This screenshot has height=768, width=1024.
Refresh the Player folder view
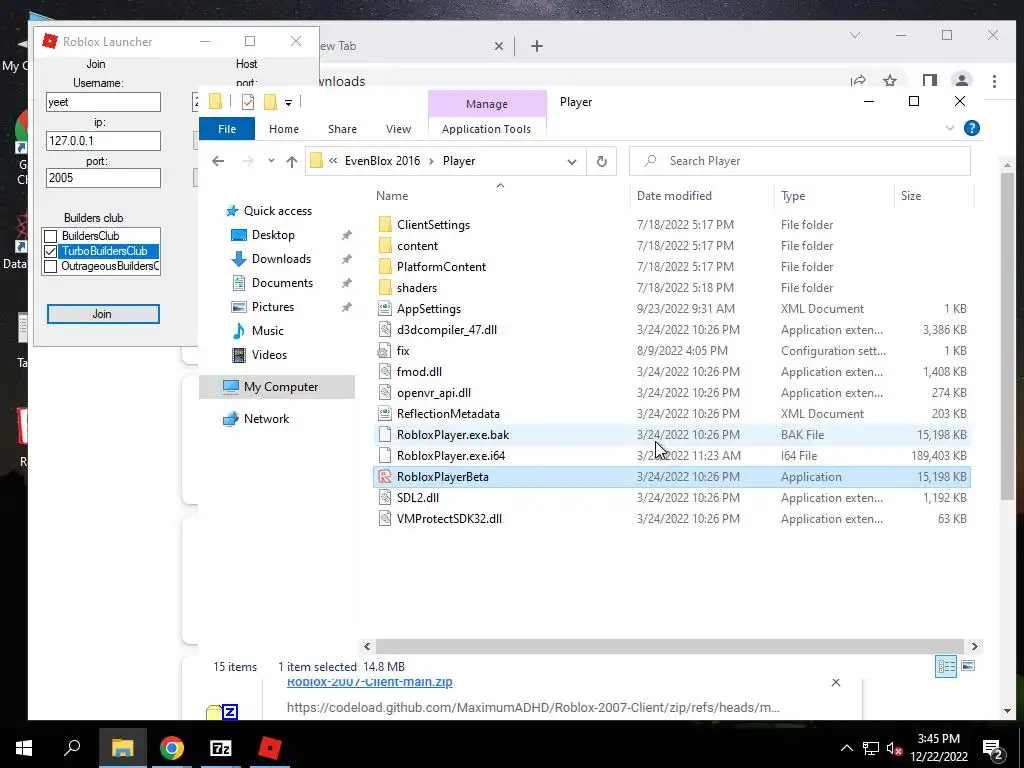click(601, 161)
